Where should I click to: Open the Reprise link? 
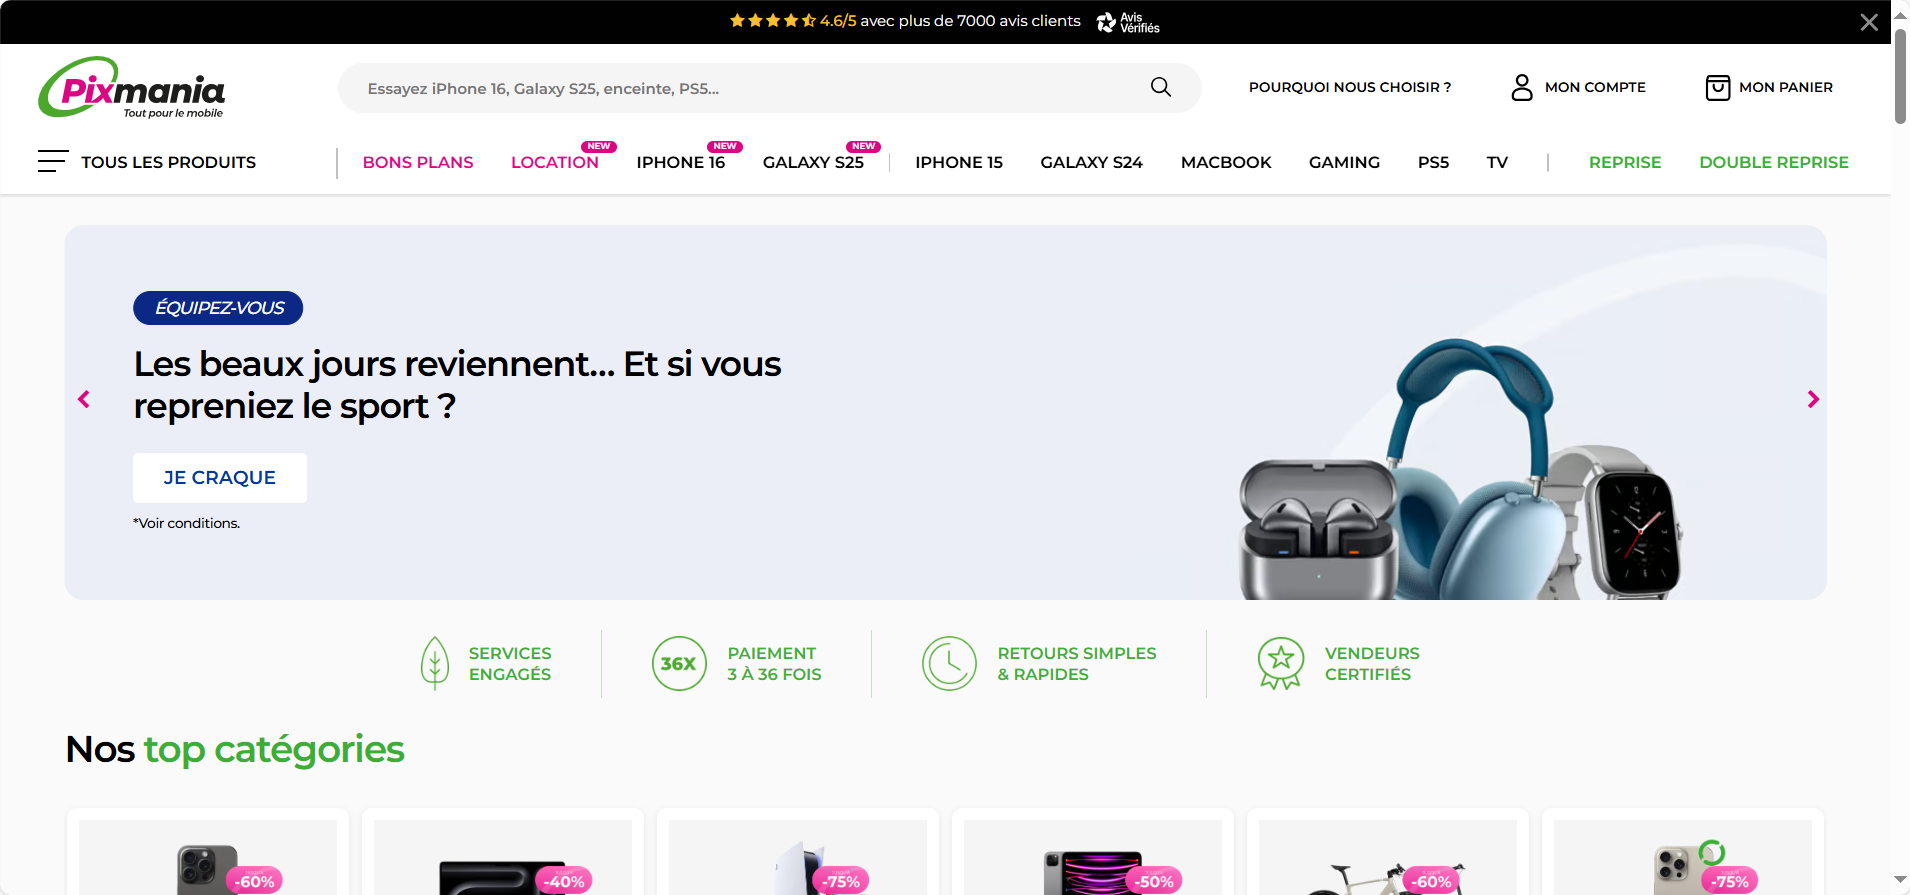tap(1625, 162)
